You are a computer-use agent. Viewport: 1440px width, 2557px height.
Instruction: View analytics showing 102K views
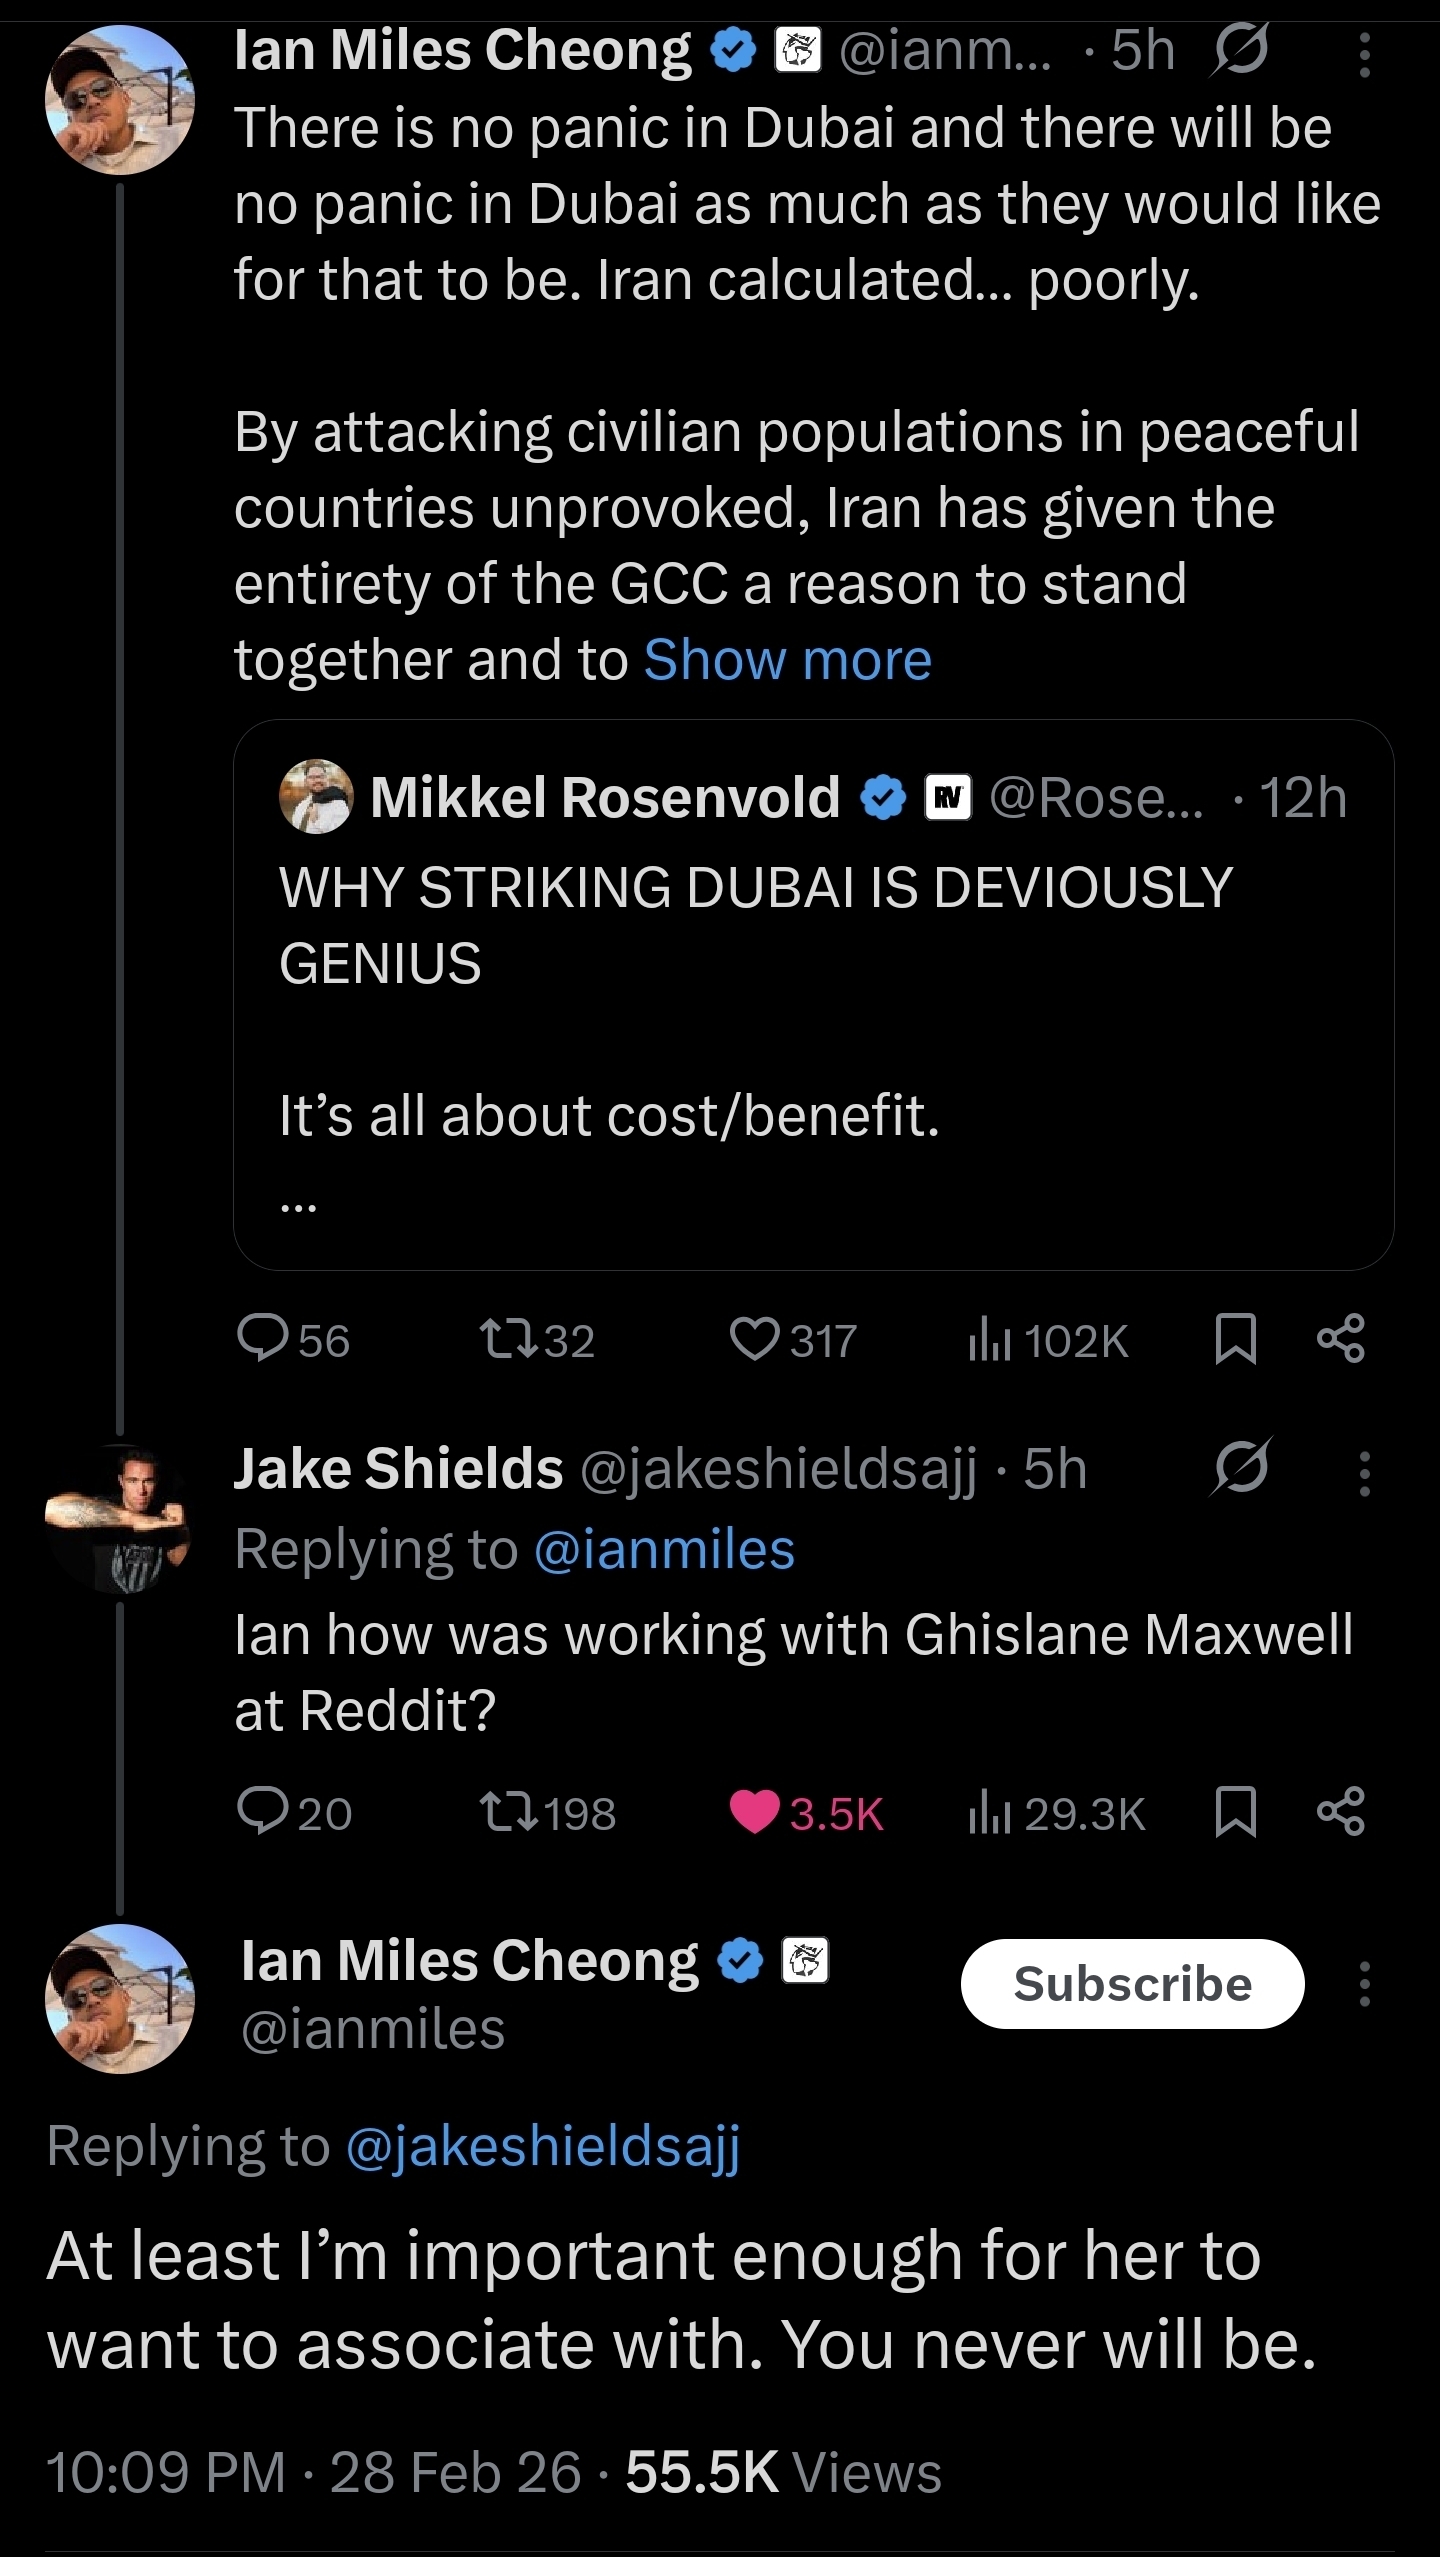[x=1047, y=1340]
